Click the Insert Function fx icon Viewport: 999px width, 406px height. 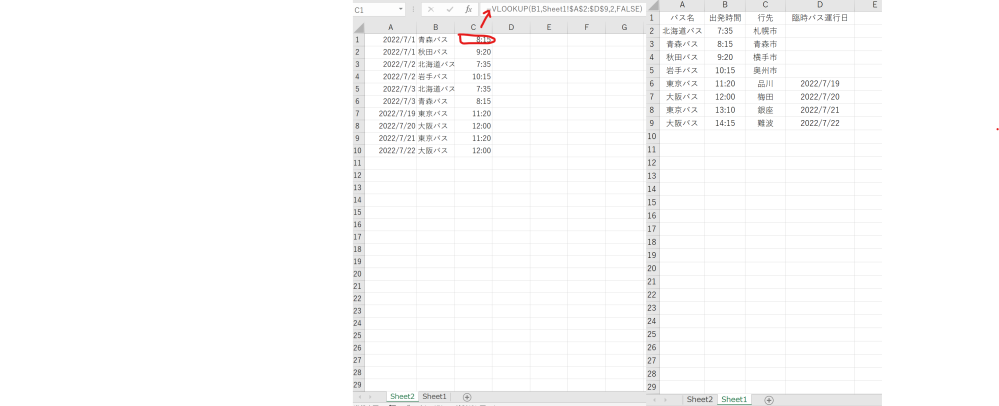(x=468, y=9)
